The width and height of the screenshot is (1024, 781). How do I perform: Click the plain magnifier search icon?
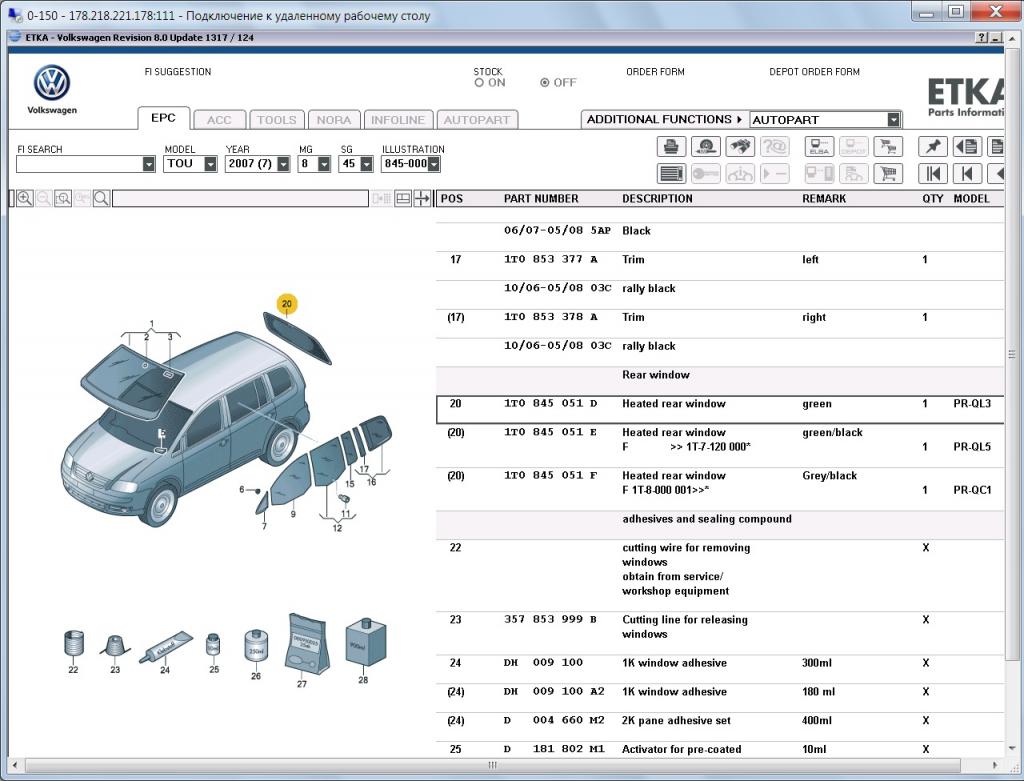click(x=101, y=199)
